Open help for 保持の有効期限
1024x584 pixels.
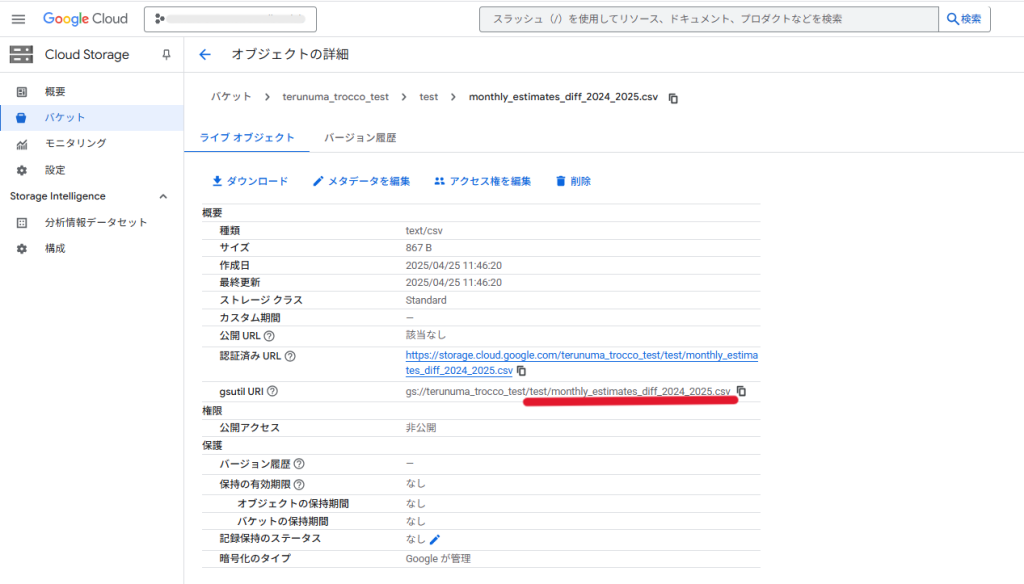coord(299,484)
